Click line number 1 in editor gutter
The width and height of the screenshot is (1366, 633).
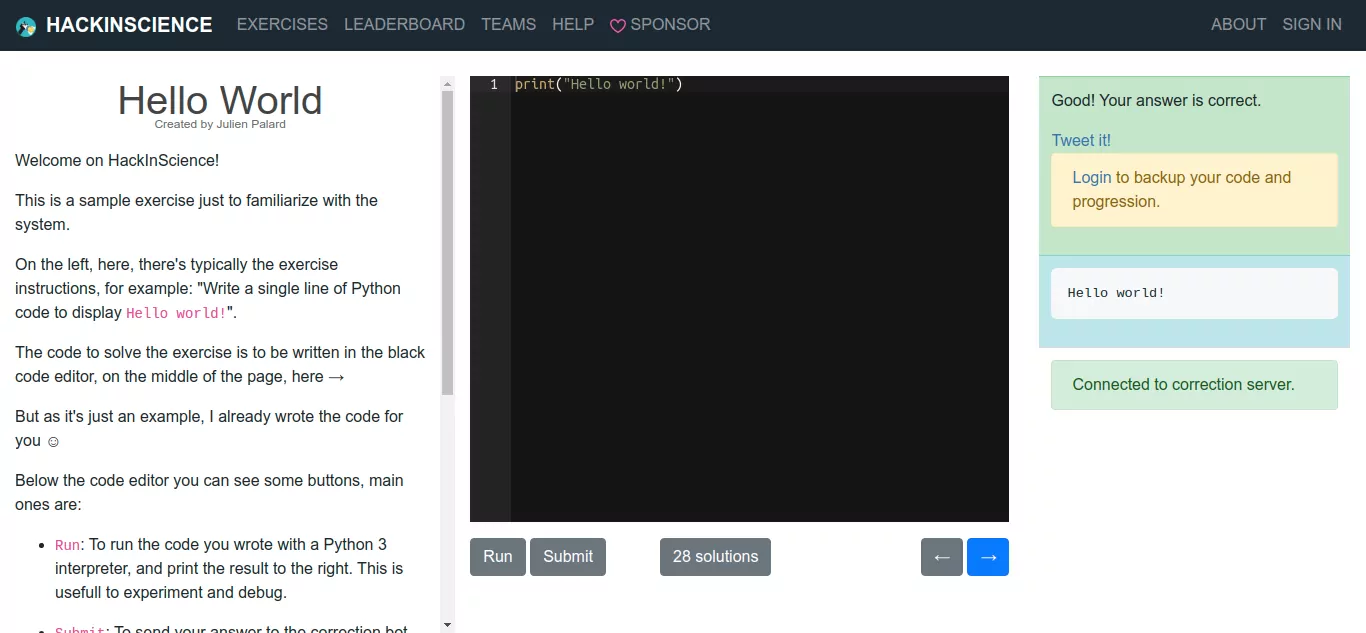click(494, 85)
